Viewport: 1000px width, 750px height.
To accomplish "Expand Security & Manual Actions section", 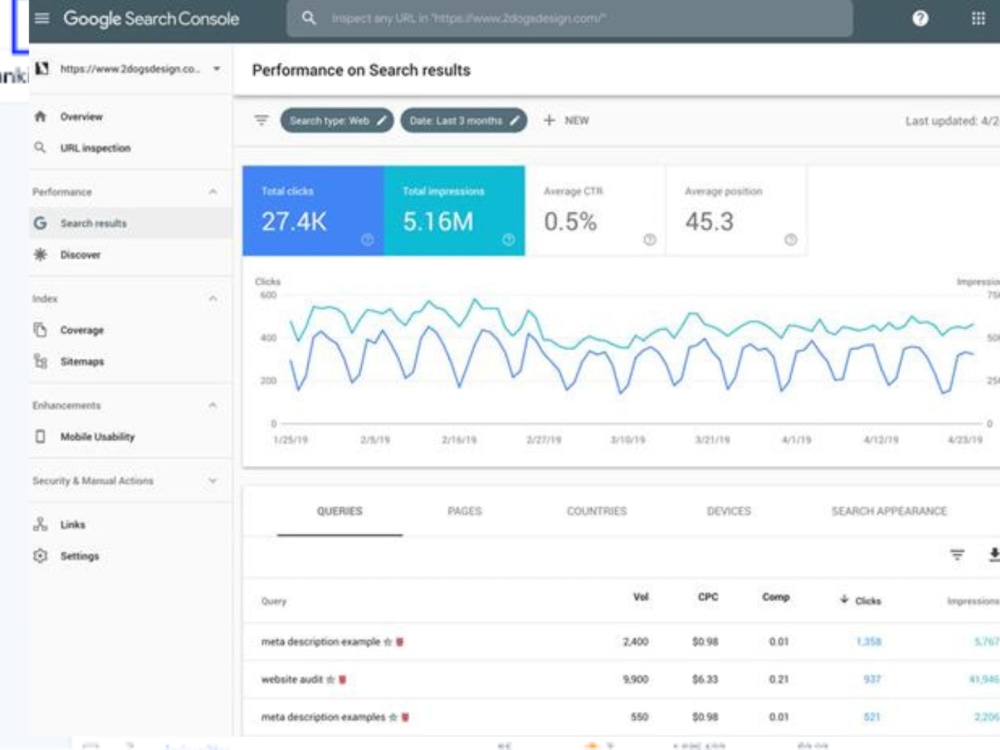I will pos(212,480).
